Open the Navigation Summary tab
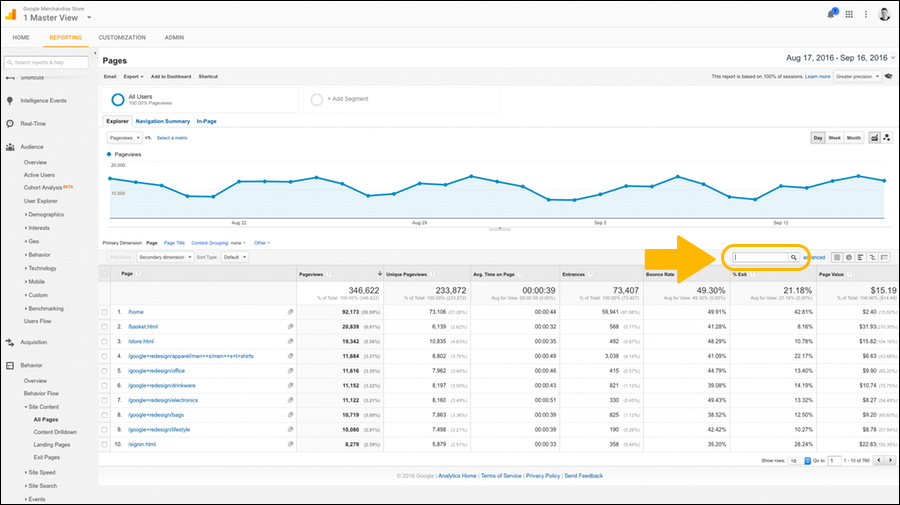900x505 pixels. tap(162, 121)
